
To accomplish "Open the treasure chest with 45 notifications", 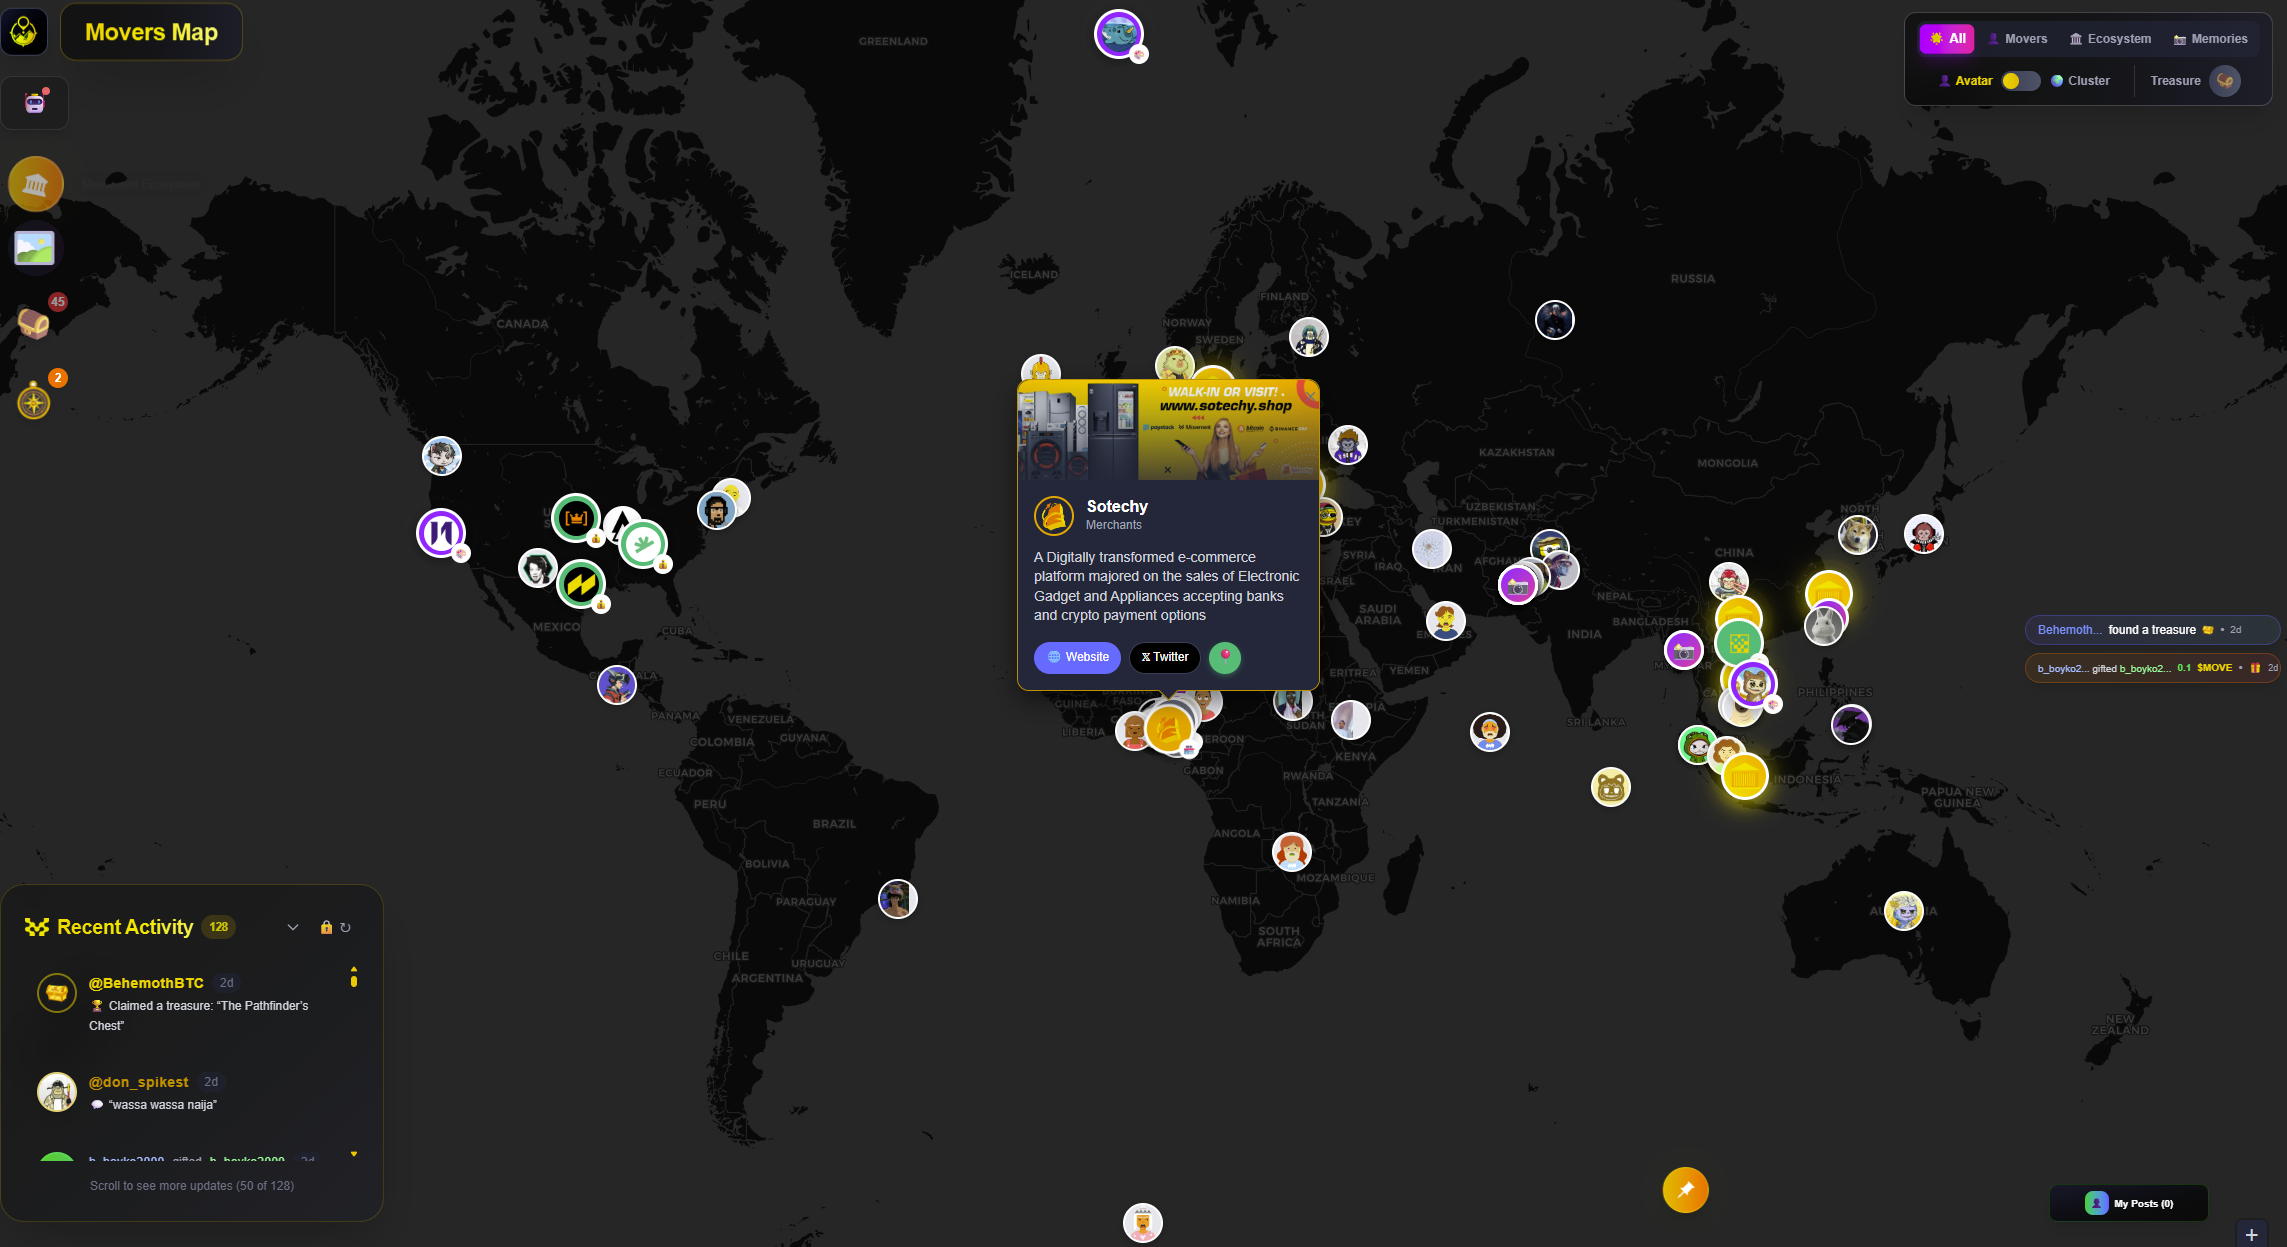I will tap(35, 320).
